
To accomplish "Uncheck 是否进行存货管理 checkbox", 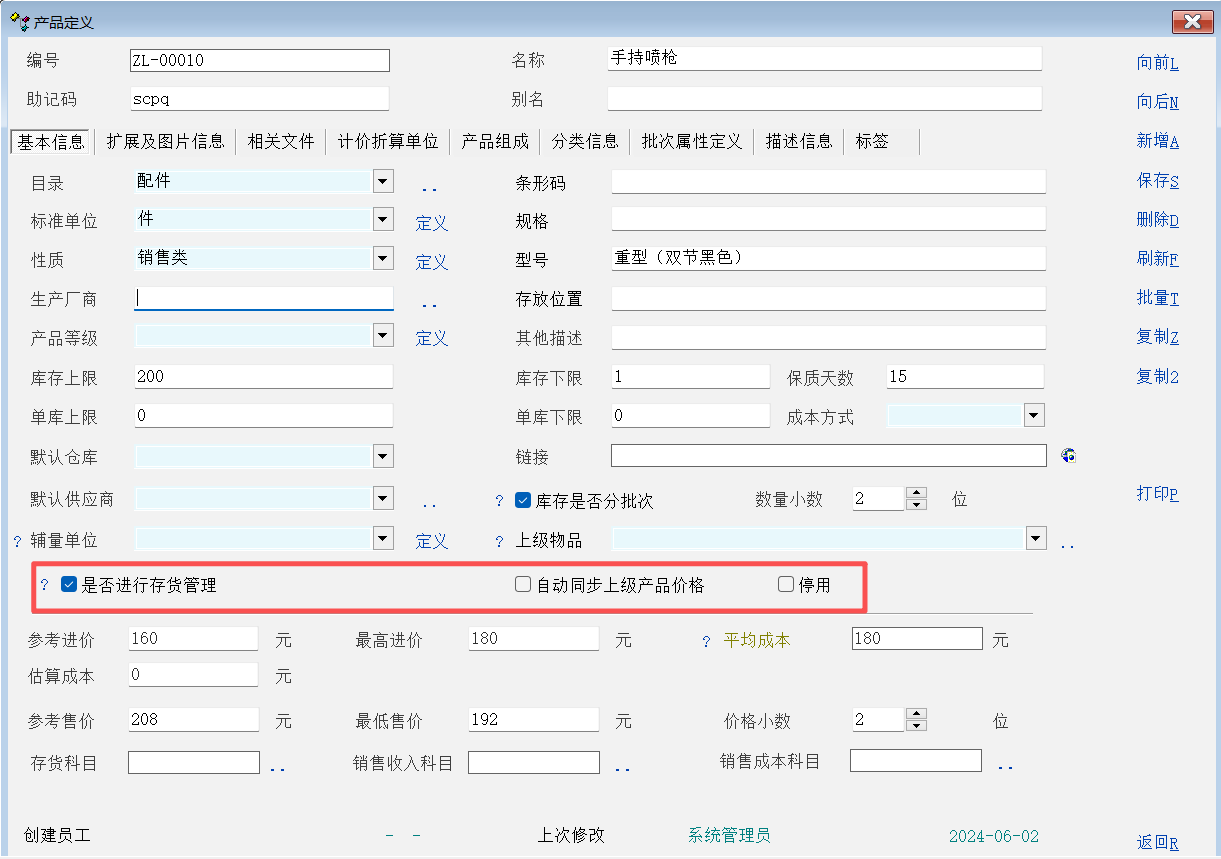I will click(x=69, y=585).
